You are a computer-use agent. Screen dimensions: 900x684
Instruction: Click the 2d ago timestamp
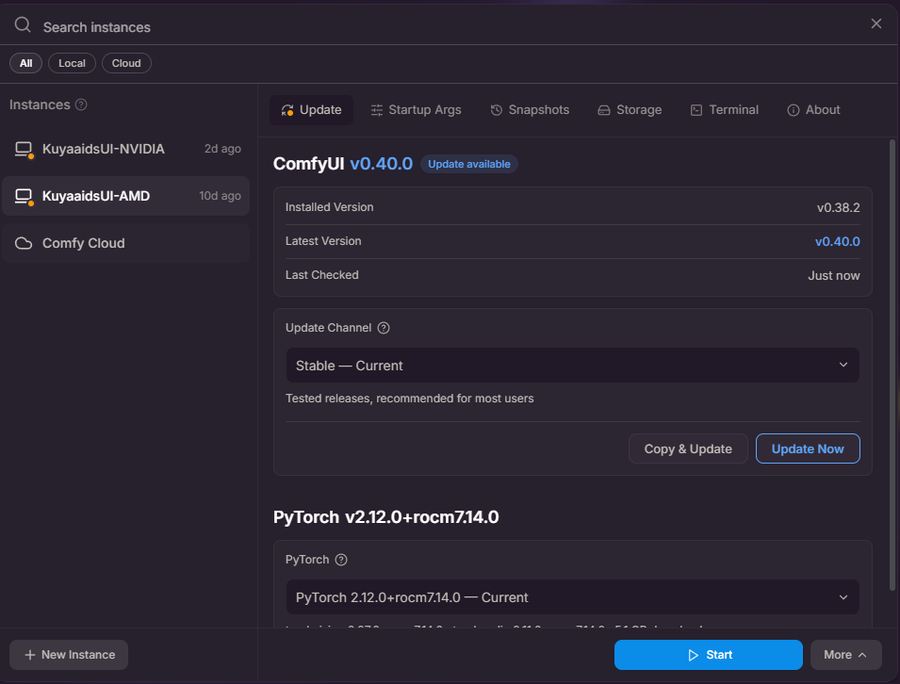click(223, 149)
